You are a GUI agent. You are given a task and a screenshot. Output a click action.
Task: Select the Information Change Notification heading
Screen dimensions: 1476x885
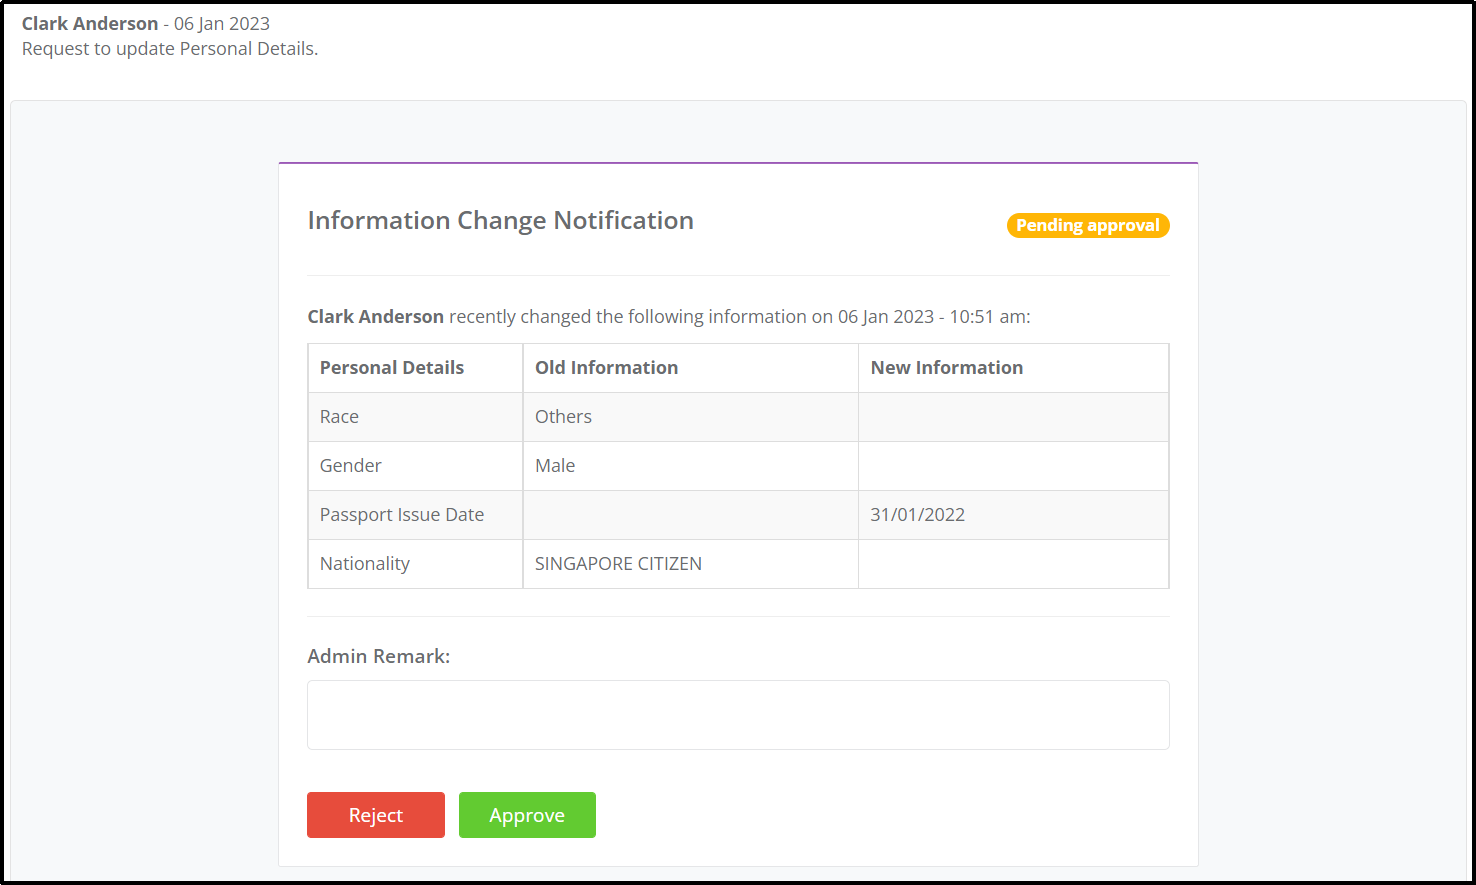500,220
